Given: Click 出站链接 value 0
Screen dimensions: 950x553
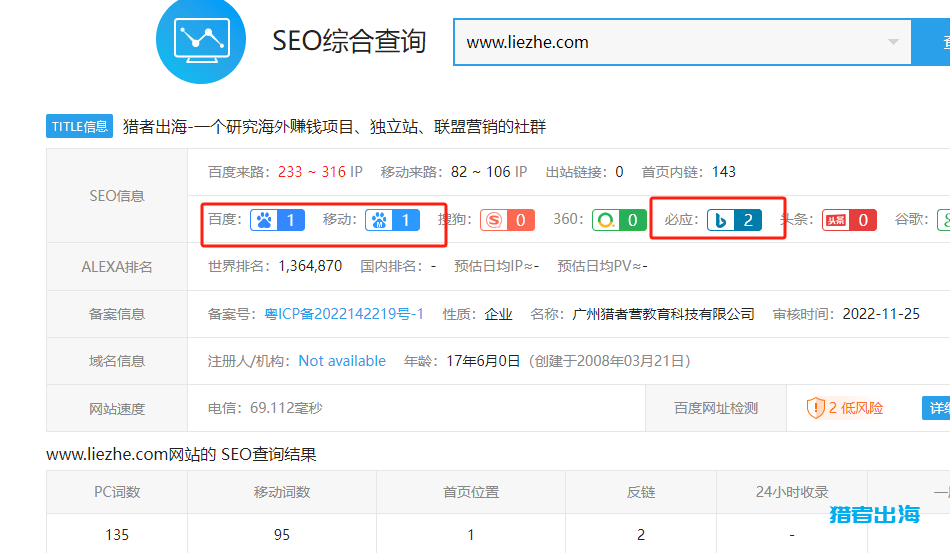Looking at the screenshot, I should 619,172.
